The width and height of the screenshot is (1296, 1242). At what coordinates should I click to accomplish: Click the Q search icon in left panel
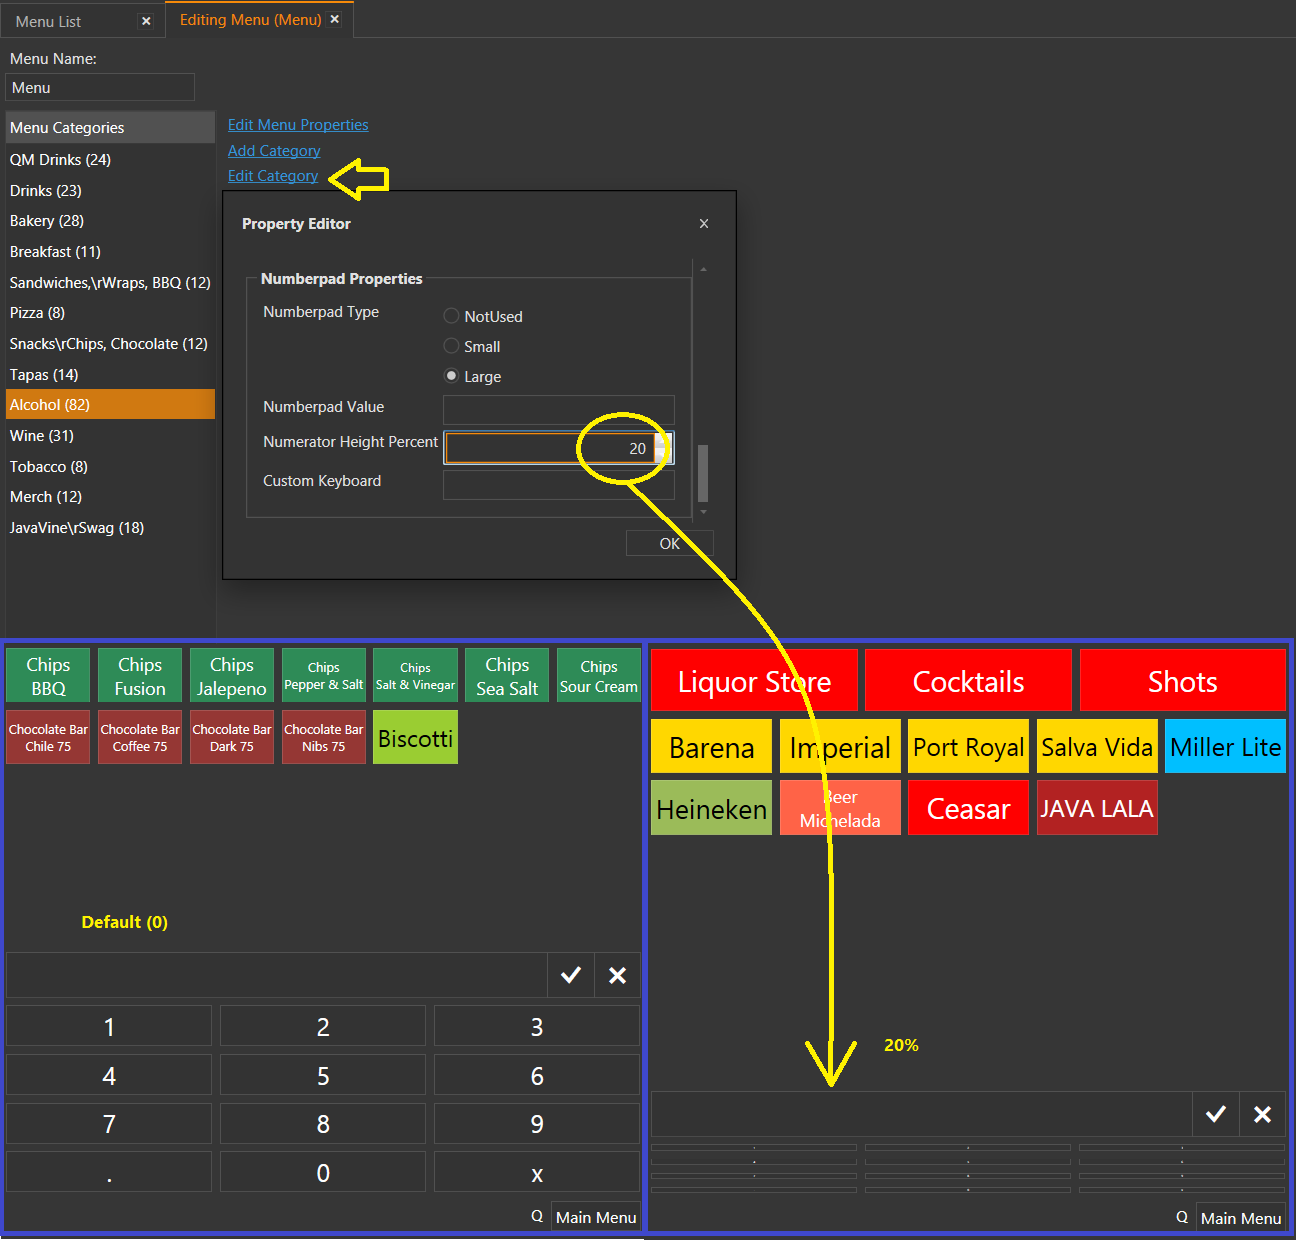537,1216
